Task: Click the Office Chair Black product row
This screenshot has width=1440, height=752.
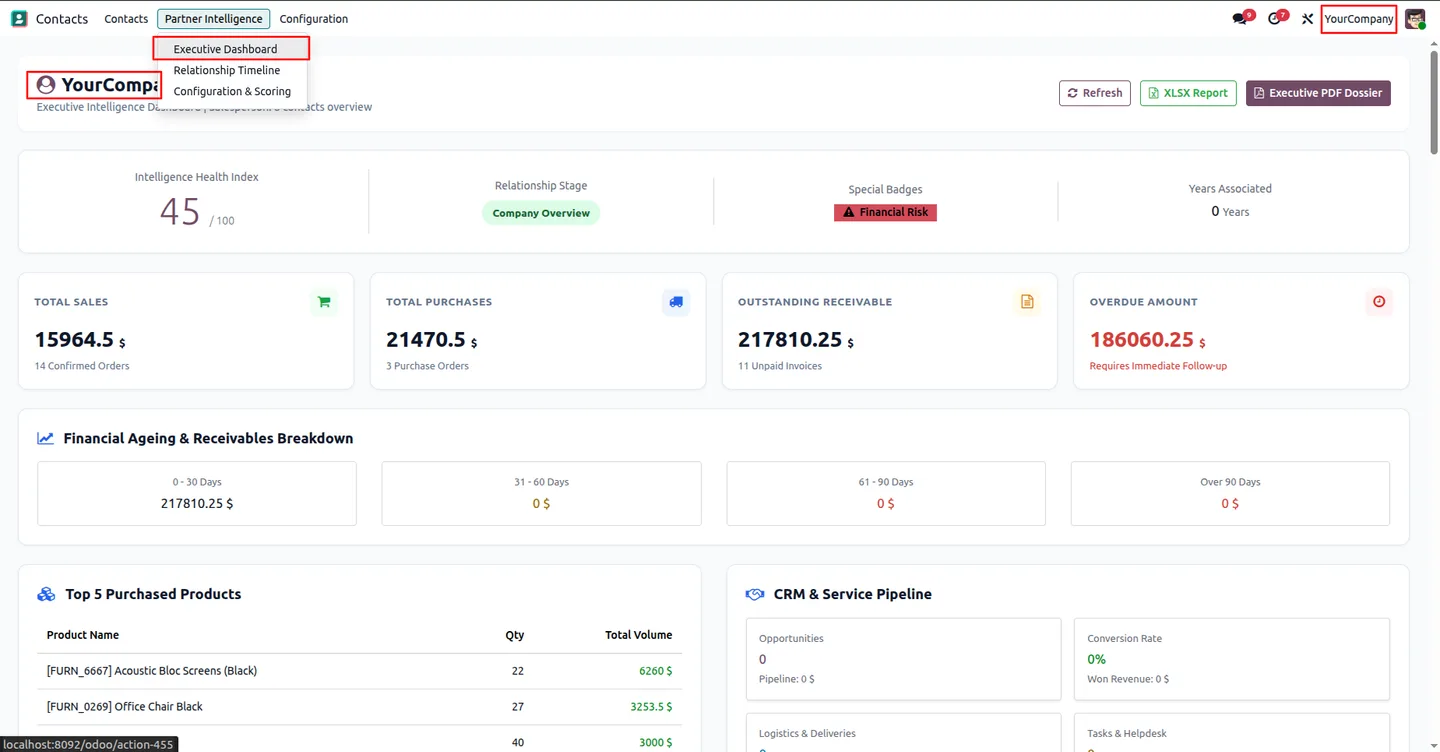Action: tap(359, 707)
